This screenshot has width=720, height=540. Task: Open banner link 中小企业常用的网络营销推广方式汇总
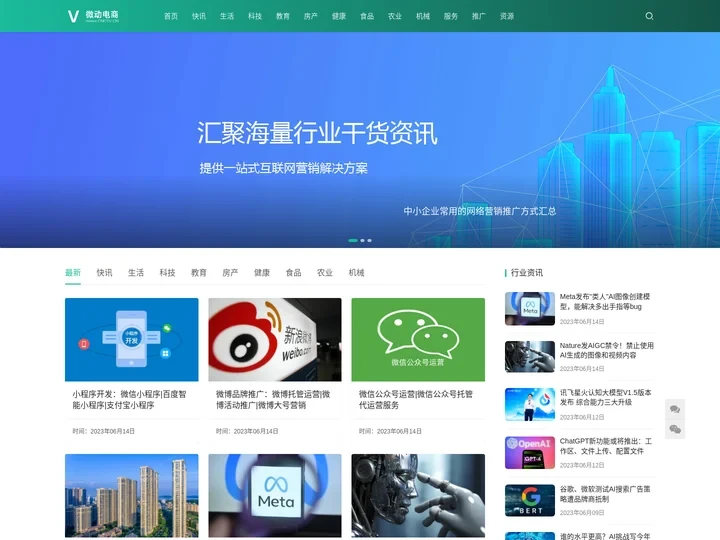click(480, 211)
